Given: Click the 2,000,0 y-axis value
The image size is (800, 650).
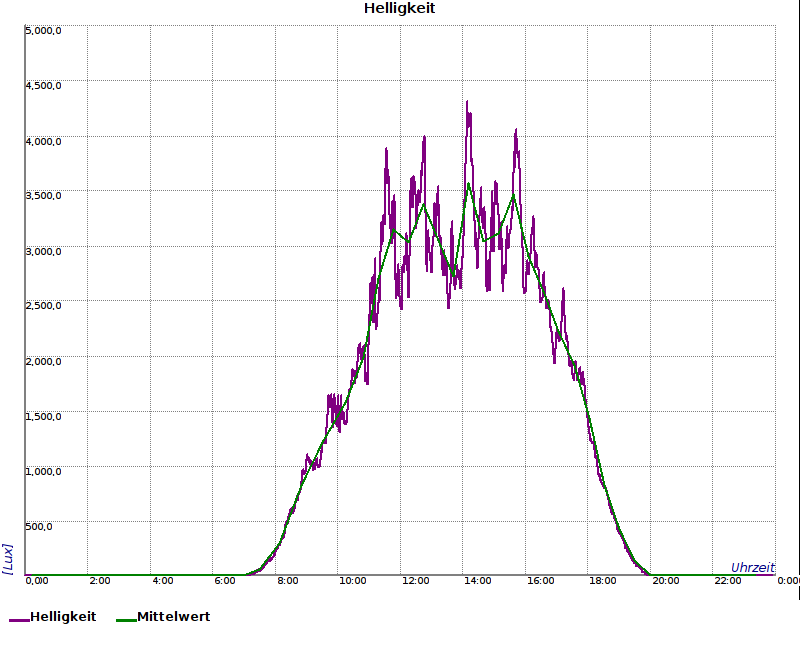Looking at the screenshot, I should tap(43, 362).
